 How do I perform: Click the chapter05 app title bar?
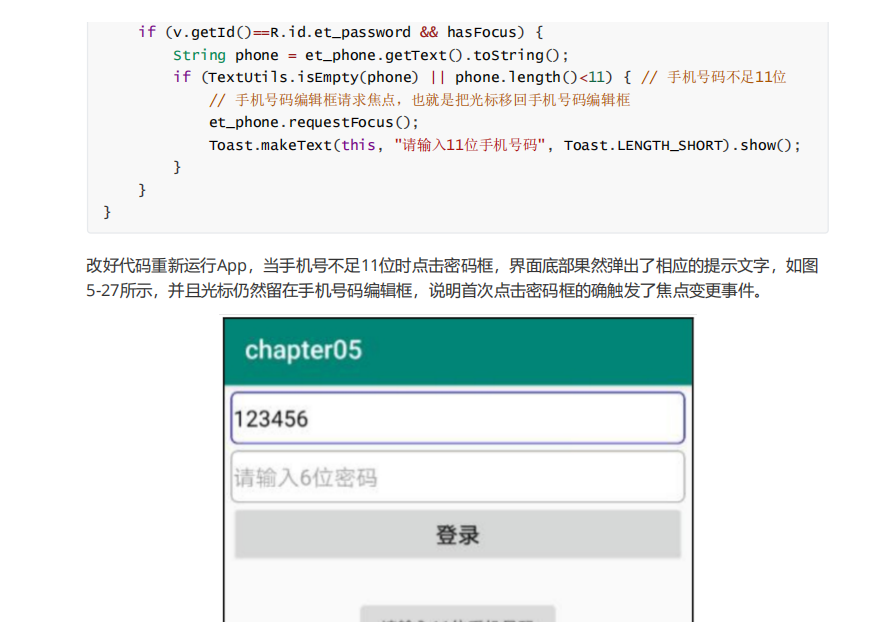(x=458, y=351)
